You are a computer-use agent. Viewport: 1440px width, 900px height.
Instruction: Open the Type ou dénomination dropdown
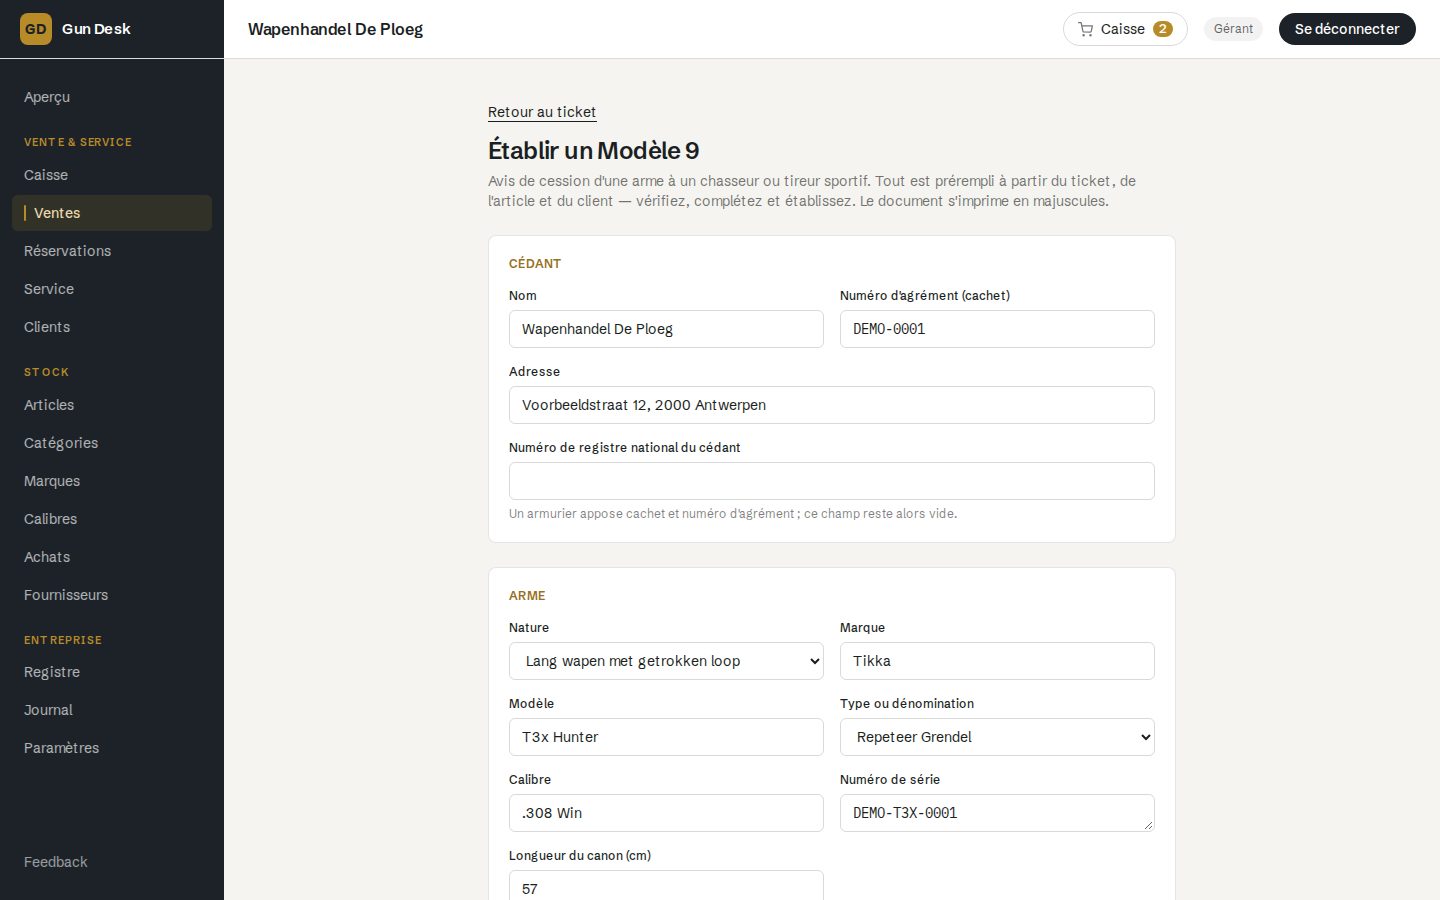coord(997,737)
